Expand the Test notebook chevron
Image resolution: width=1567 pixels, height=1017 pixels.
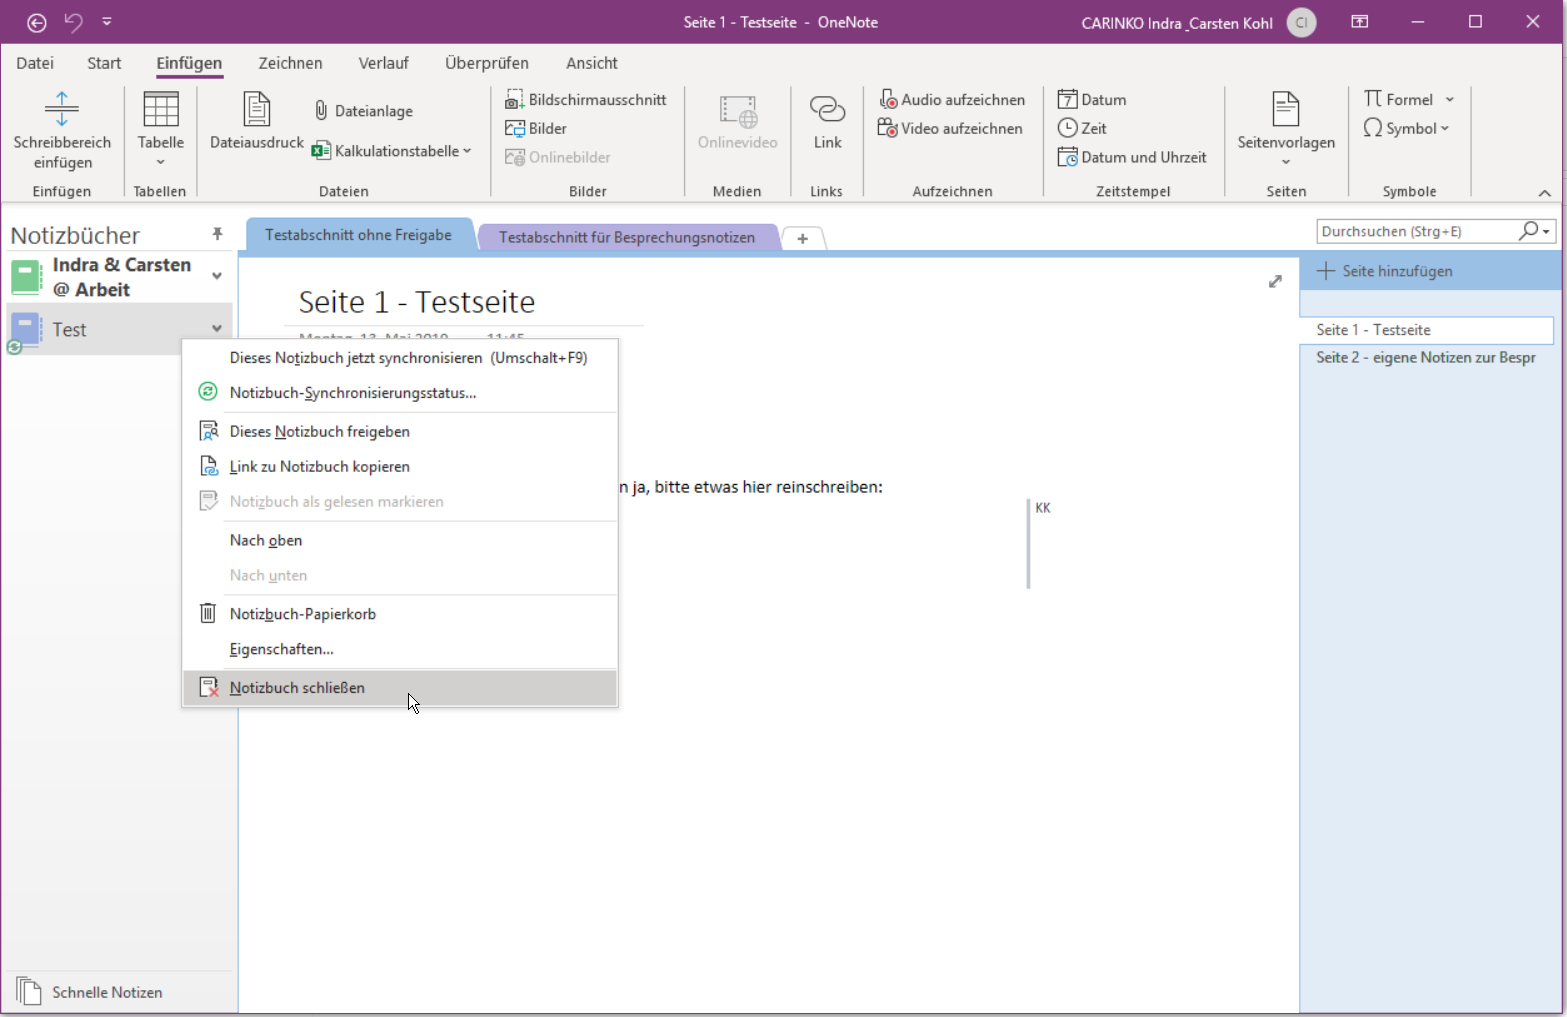click(x=217, y=328)
